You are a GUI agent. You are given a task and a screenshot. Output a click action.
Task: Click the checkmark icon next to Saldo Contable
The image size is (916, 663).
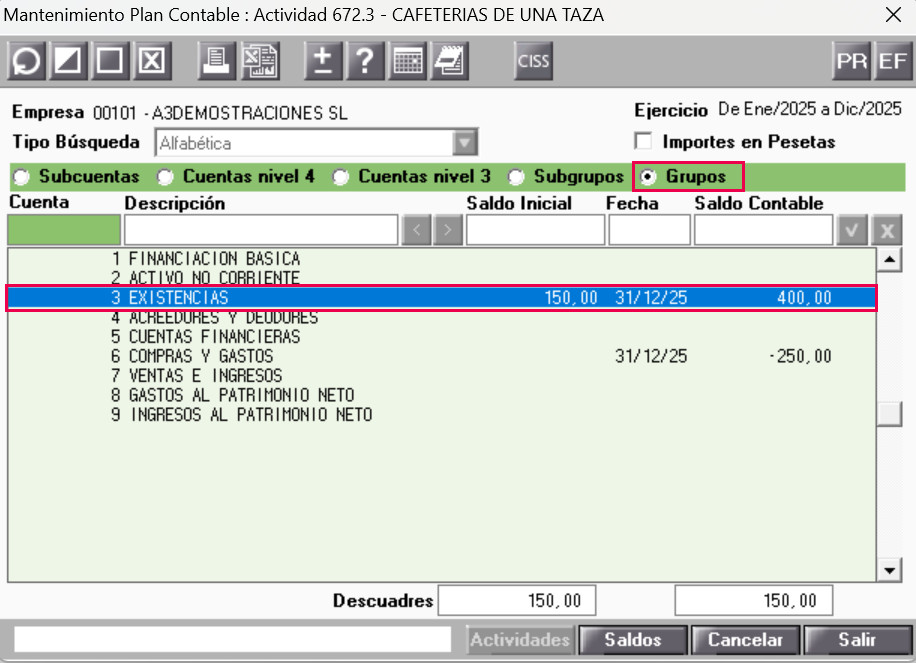[x=852, y=230]
